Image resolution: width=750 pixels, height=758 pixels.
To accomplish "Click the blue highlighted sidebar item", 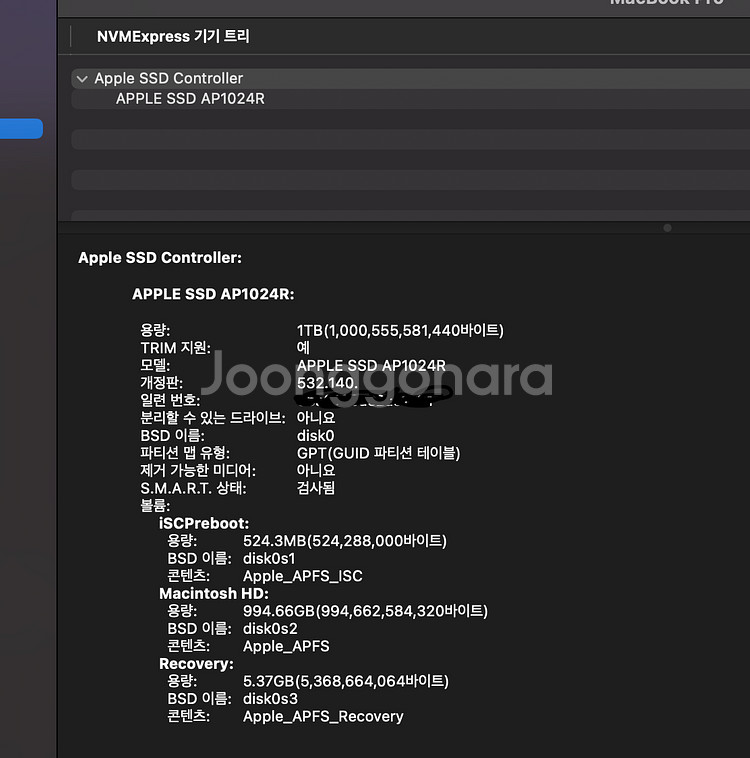I will [x=21, y=129].
